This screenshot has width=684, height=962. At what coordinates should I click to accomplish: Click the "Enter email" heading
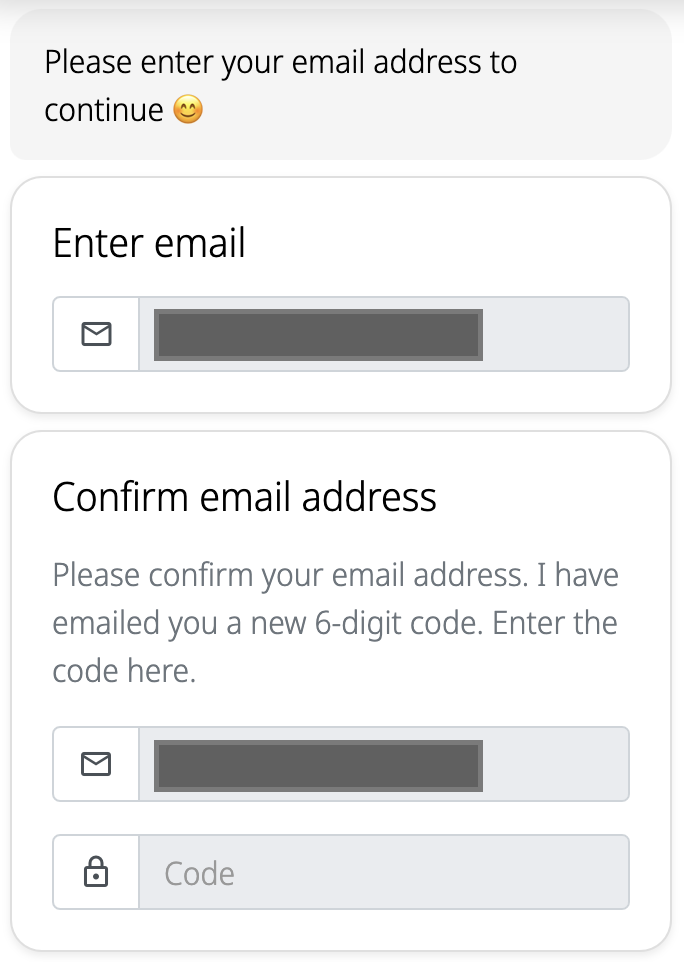pyautogui.click(x=149, y=244)
